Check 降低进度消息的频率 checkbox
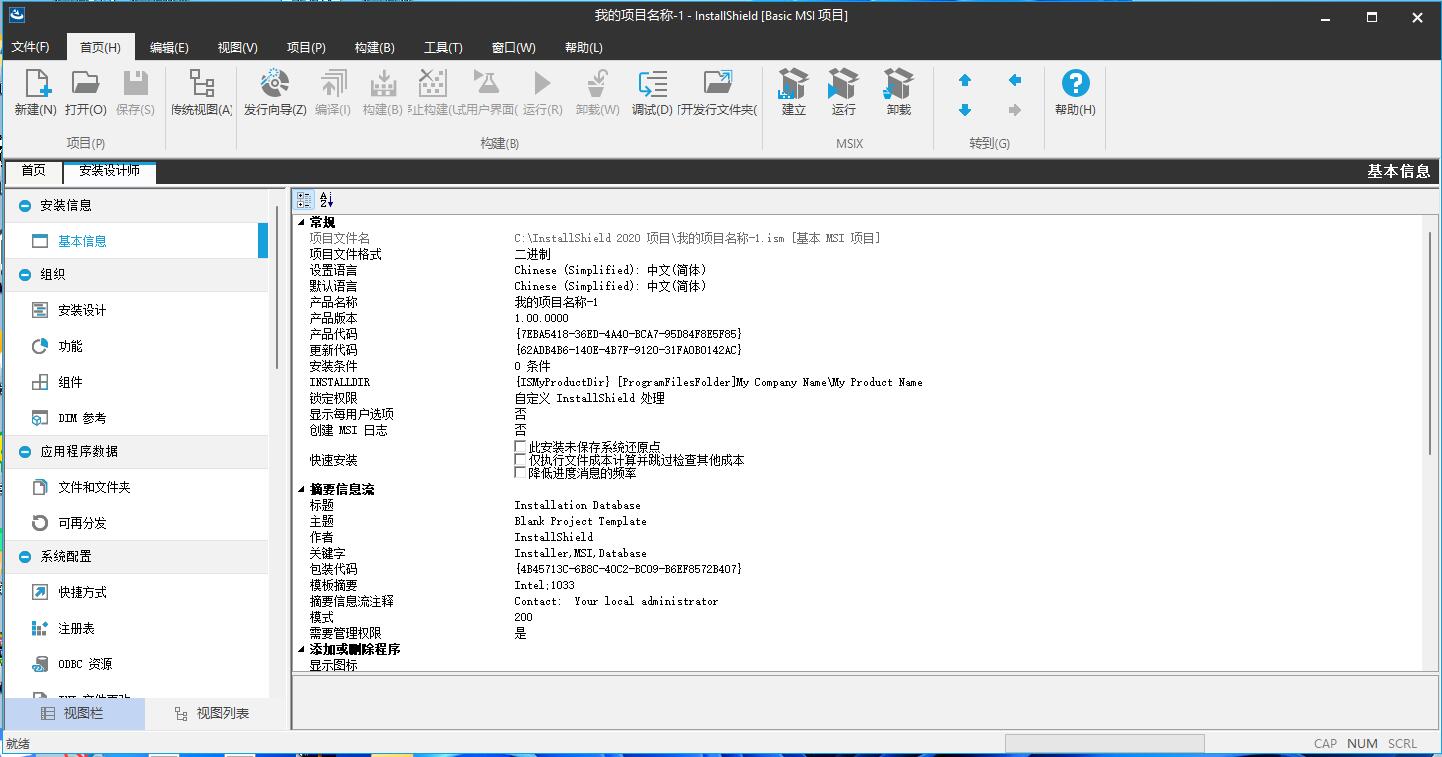This screenshot has width=1442, height=757. click(x=520, y=473)
